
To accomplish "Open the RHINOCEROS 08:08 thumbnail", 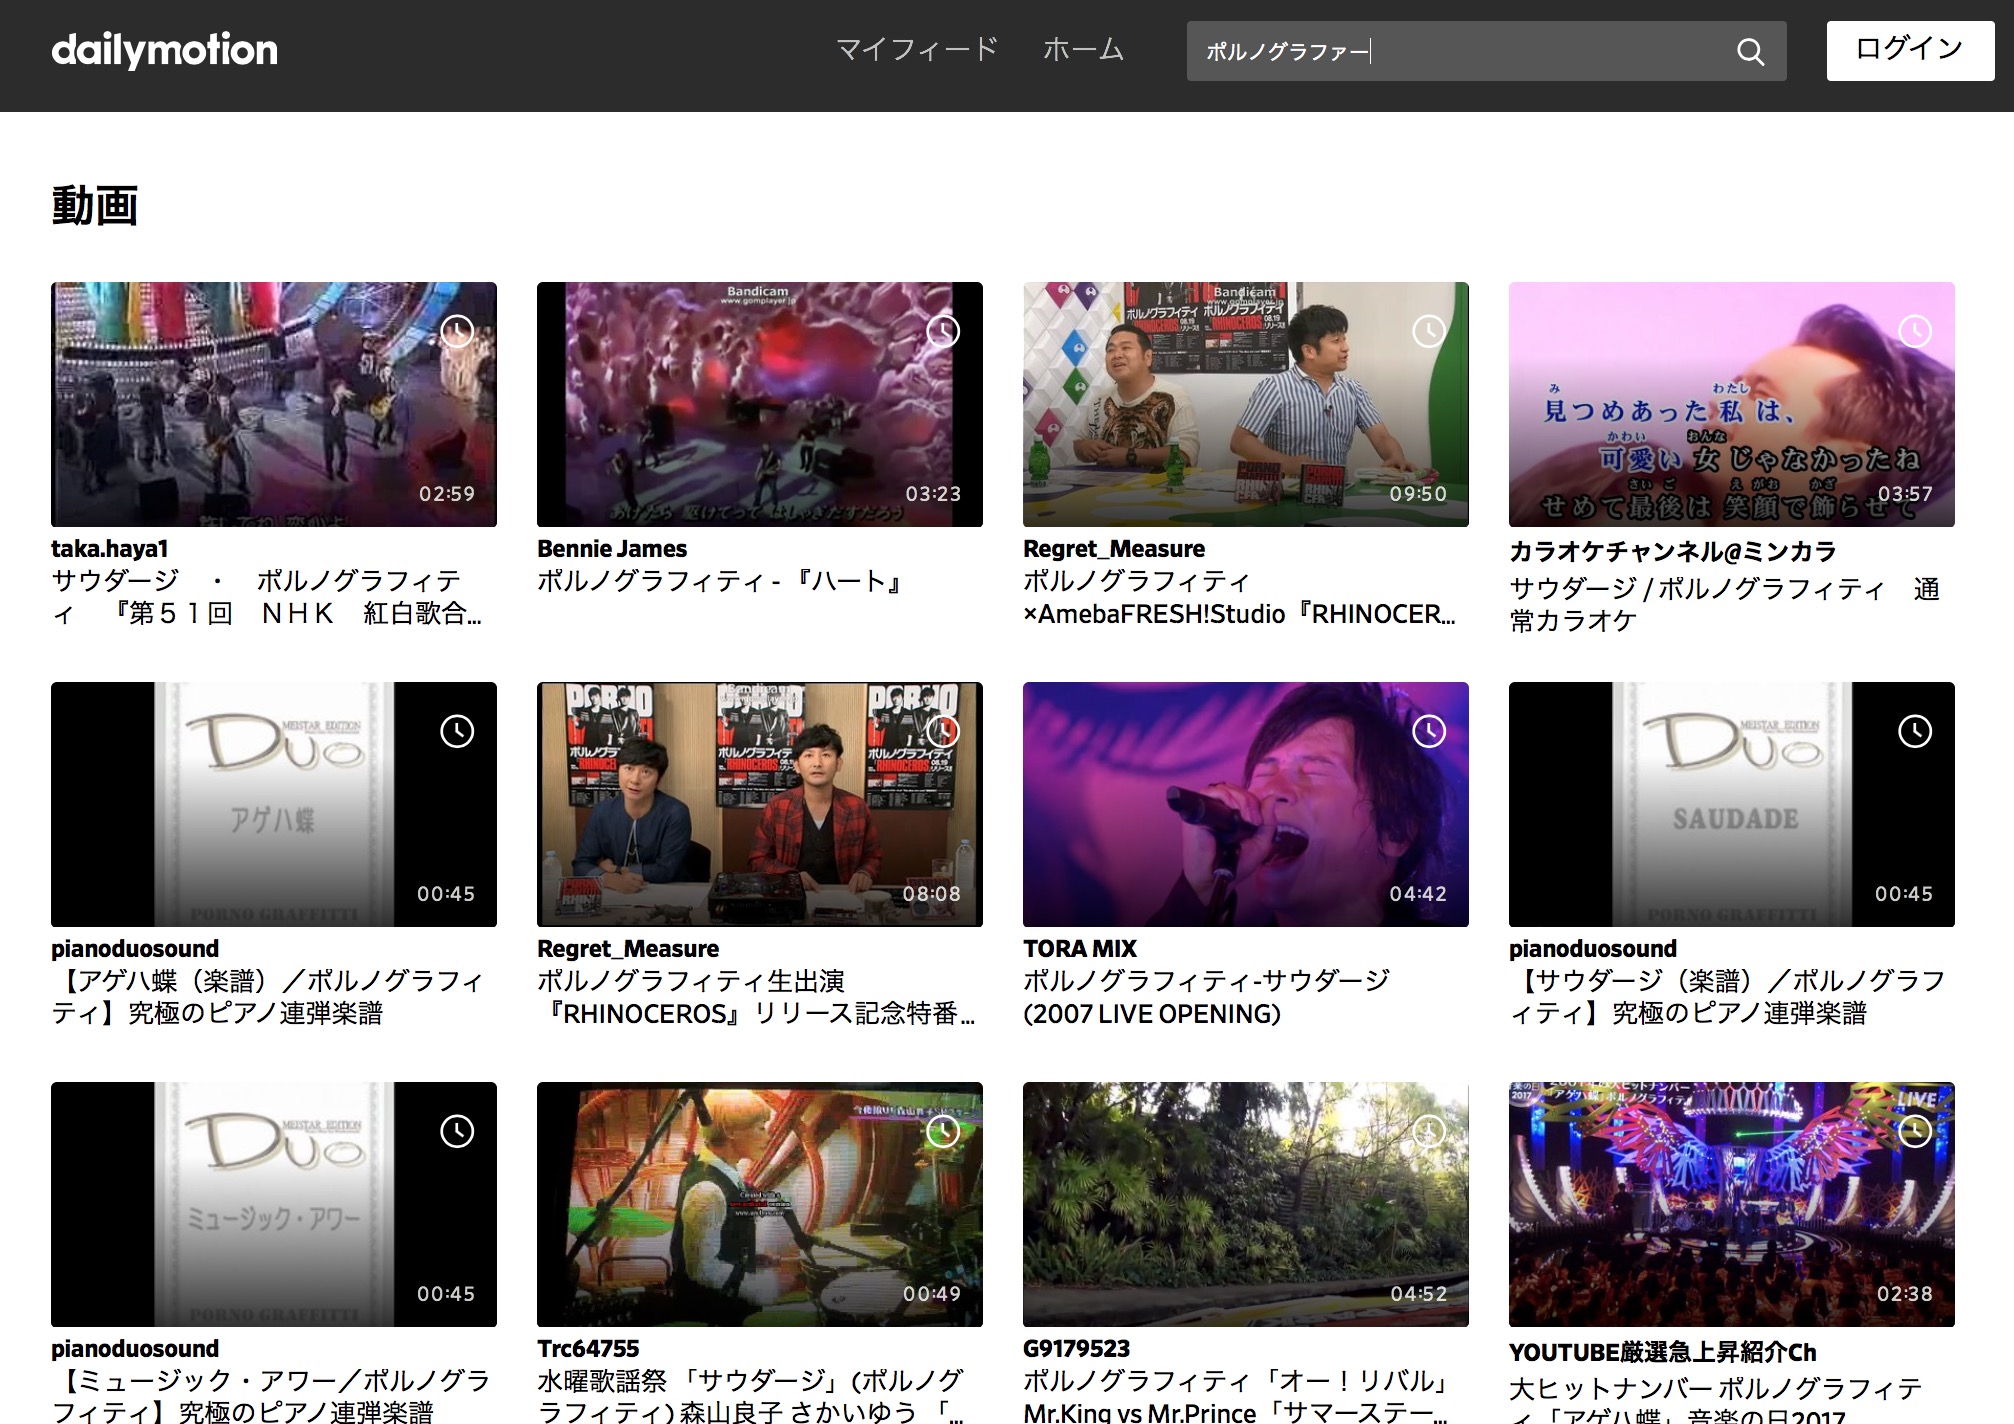I will pos(760,804).
